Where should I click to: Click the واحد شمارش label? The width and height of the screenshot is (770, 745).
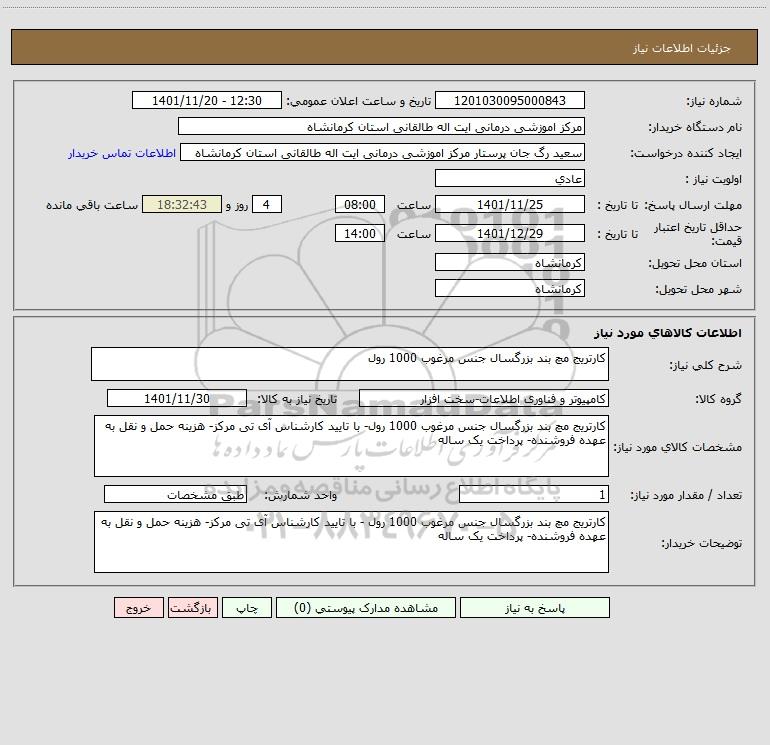pos(301,496)
